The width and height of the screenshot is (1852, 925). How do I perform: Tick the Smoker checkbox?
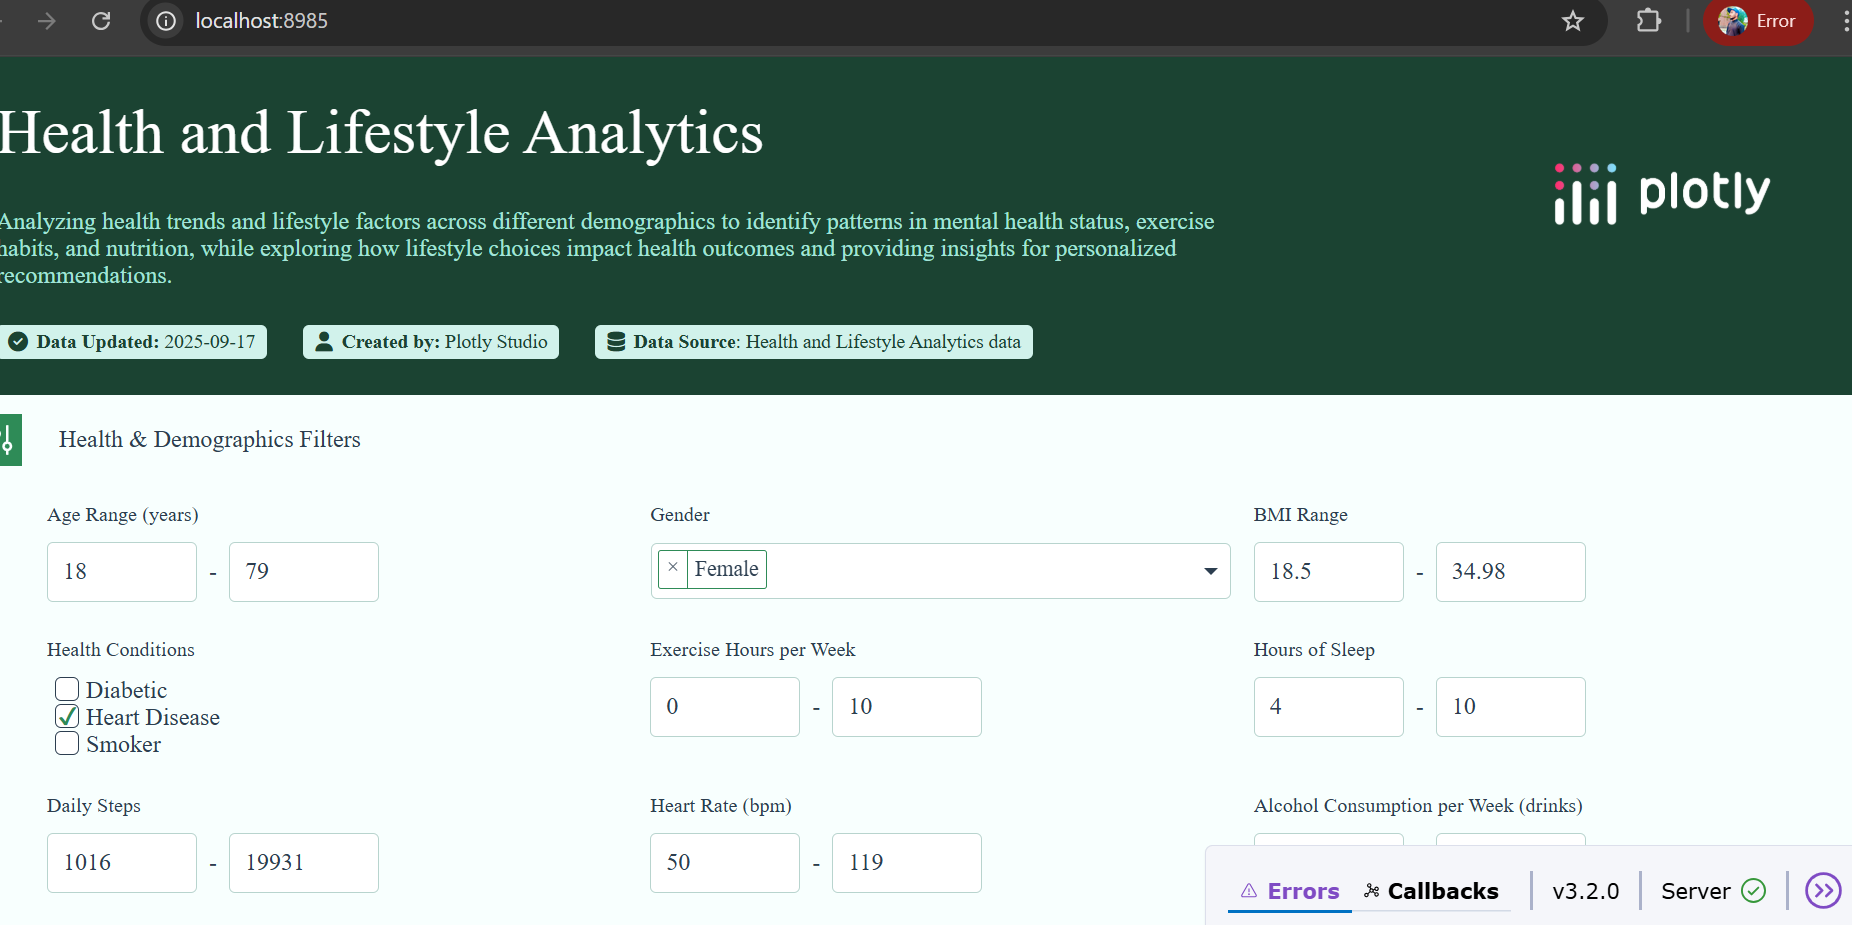point(67,743)
